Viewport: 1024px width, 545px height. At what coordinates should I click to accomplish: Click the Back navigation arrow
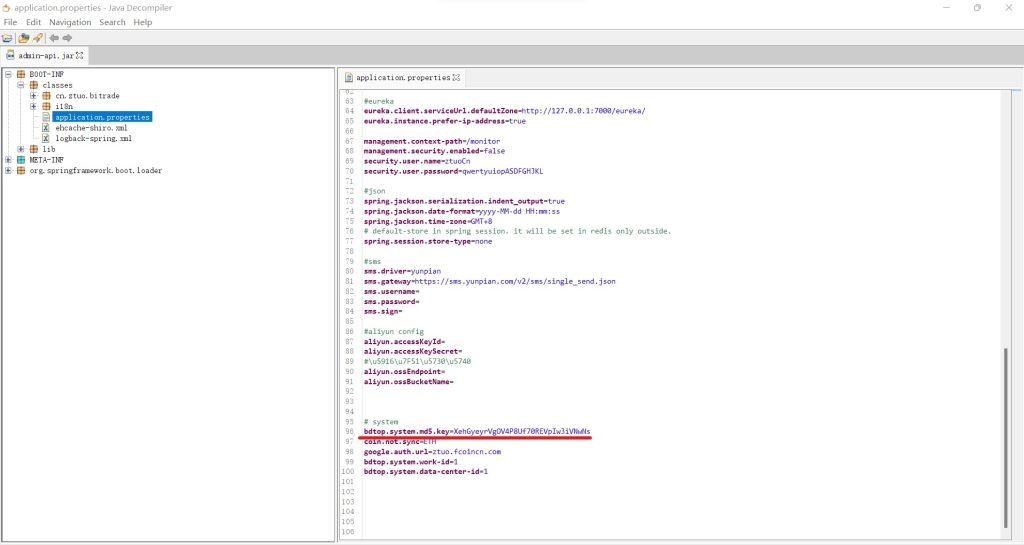54,38
